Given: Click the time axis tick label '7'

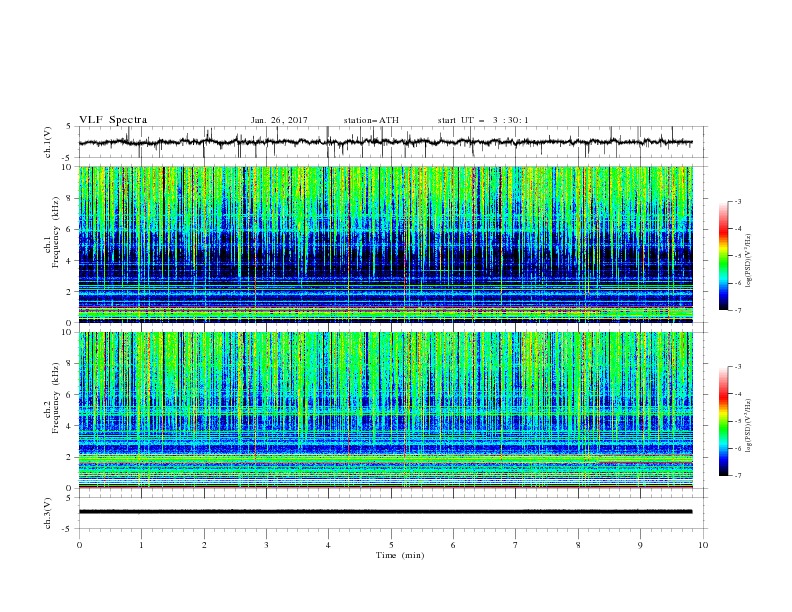Looking at the screenshot, I should (x=516, y=545).
